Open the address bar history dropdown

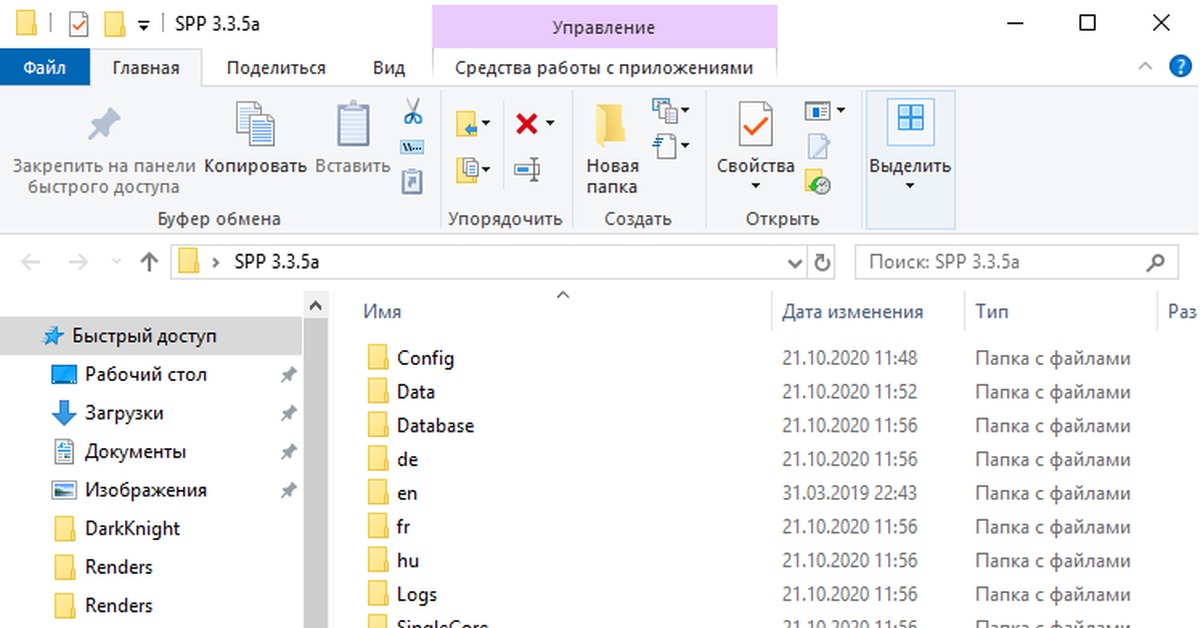click(795, 263)
